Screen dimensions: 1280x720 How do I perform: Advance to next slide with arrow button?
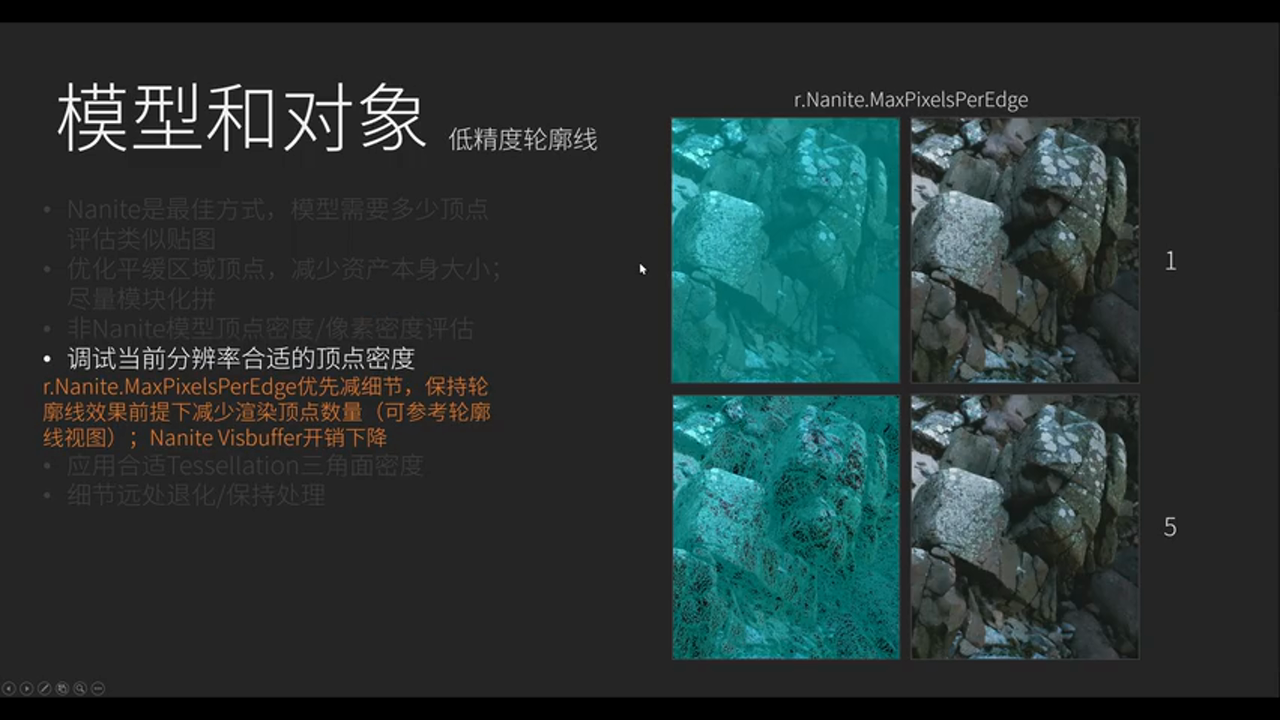[27, 688]
